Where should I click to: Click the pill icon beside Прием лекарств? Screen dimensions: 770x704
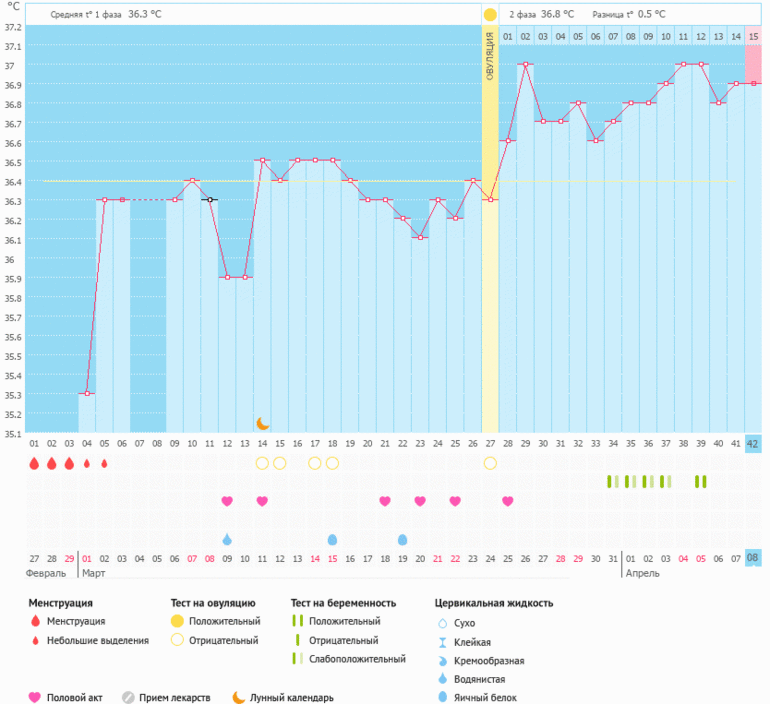tap(128, 697)
